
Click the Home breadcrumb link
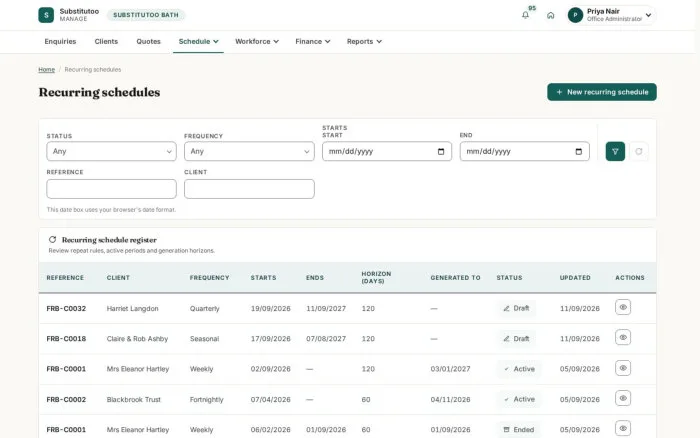[x=46, y=70]
